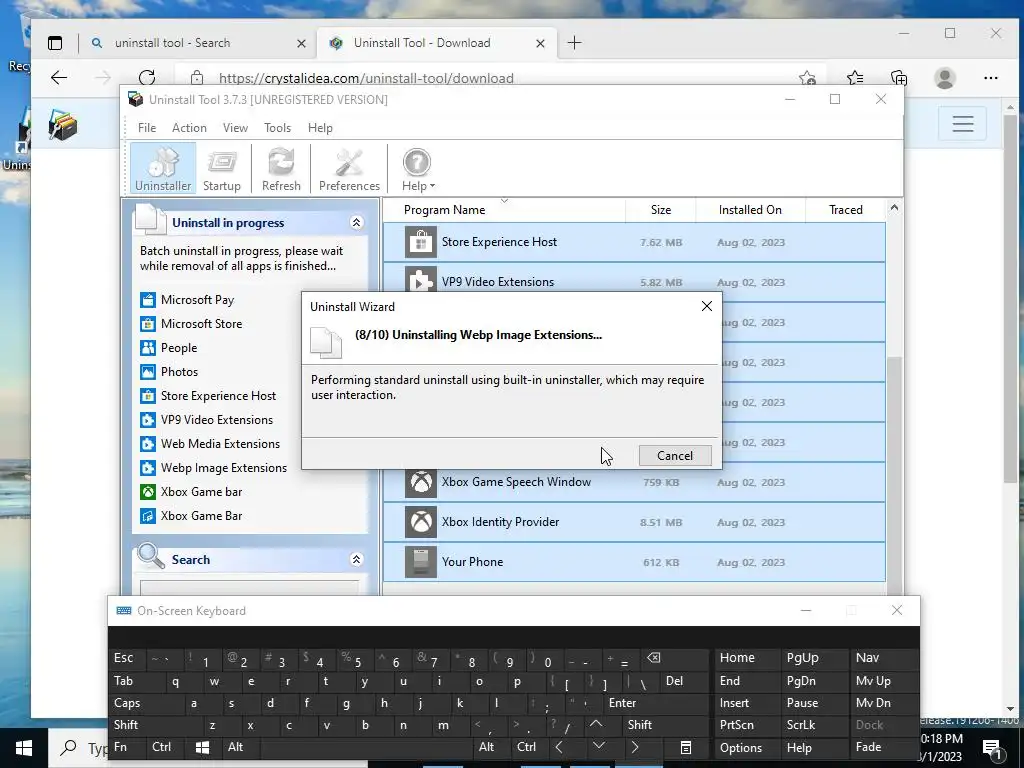The height and width of the screenshot is (768, 1024).
Task: Sort by Size column header
Action: 661,210
